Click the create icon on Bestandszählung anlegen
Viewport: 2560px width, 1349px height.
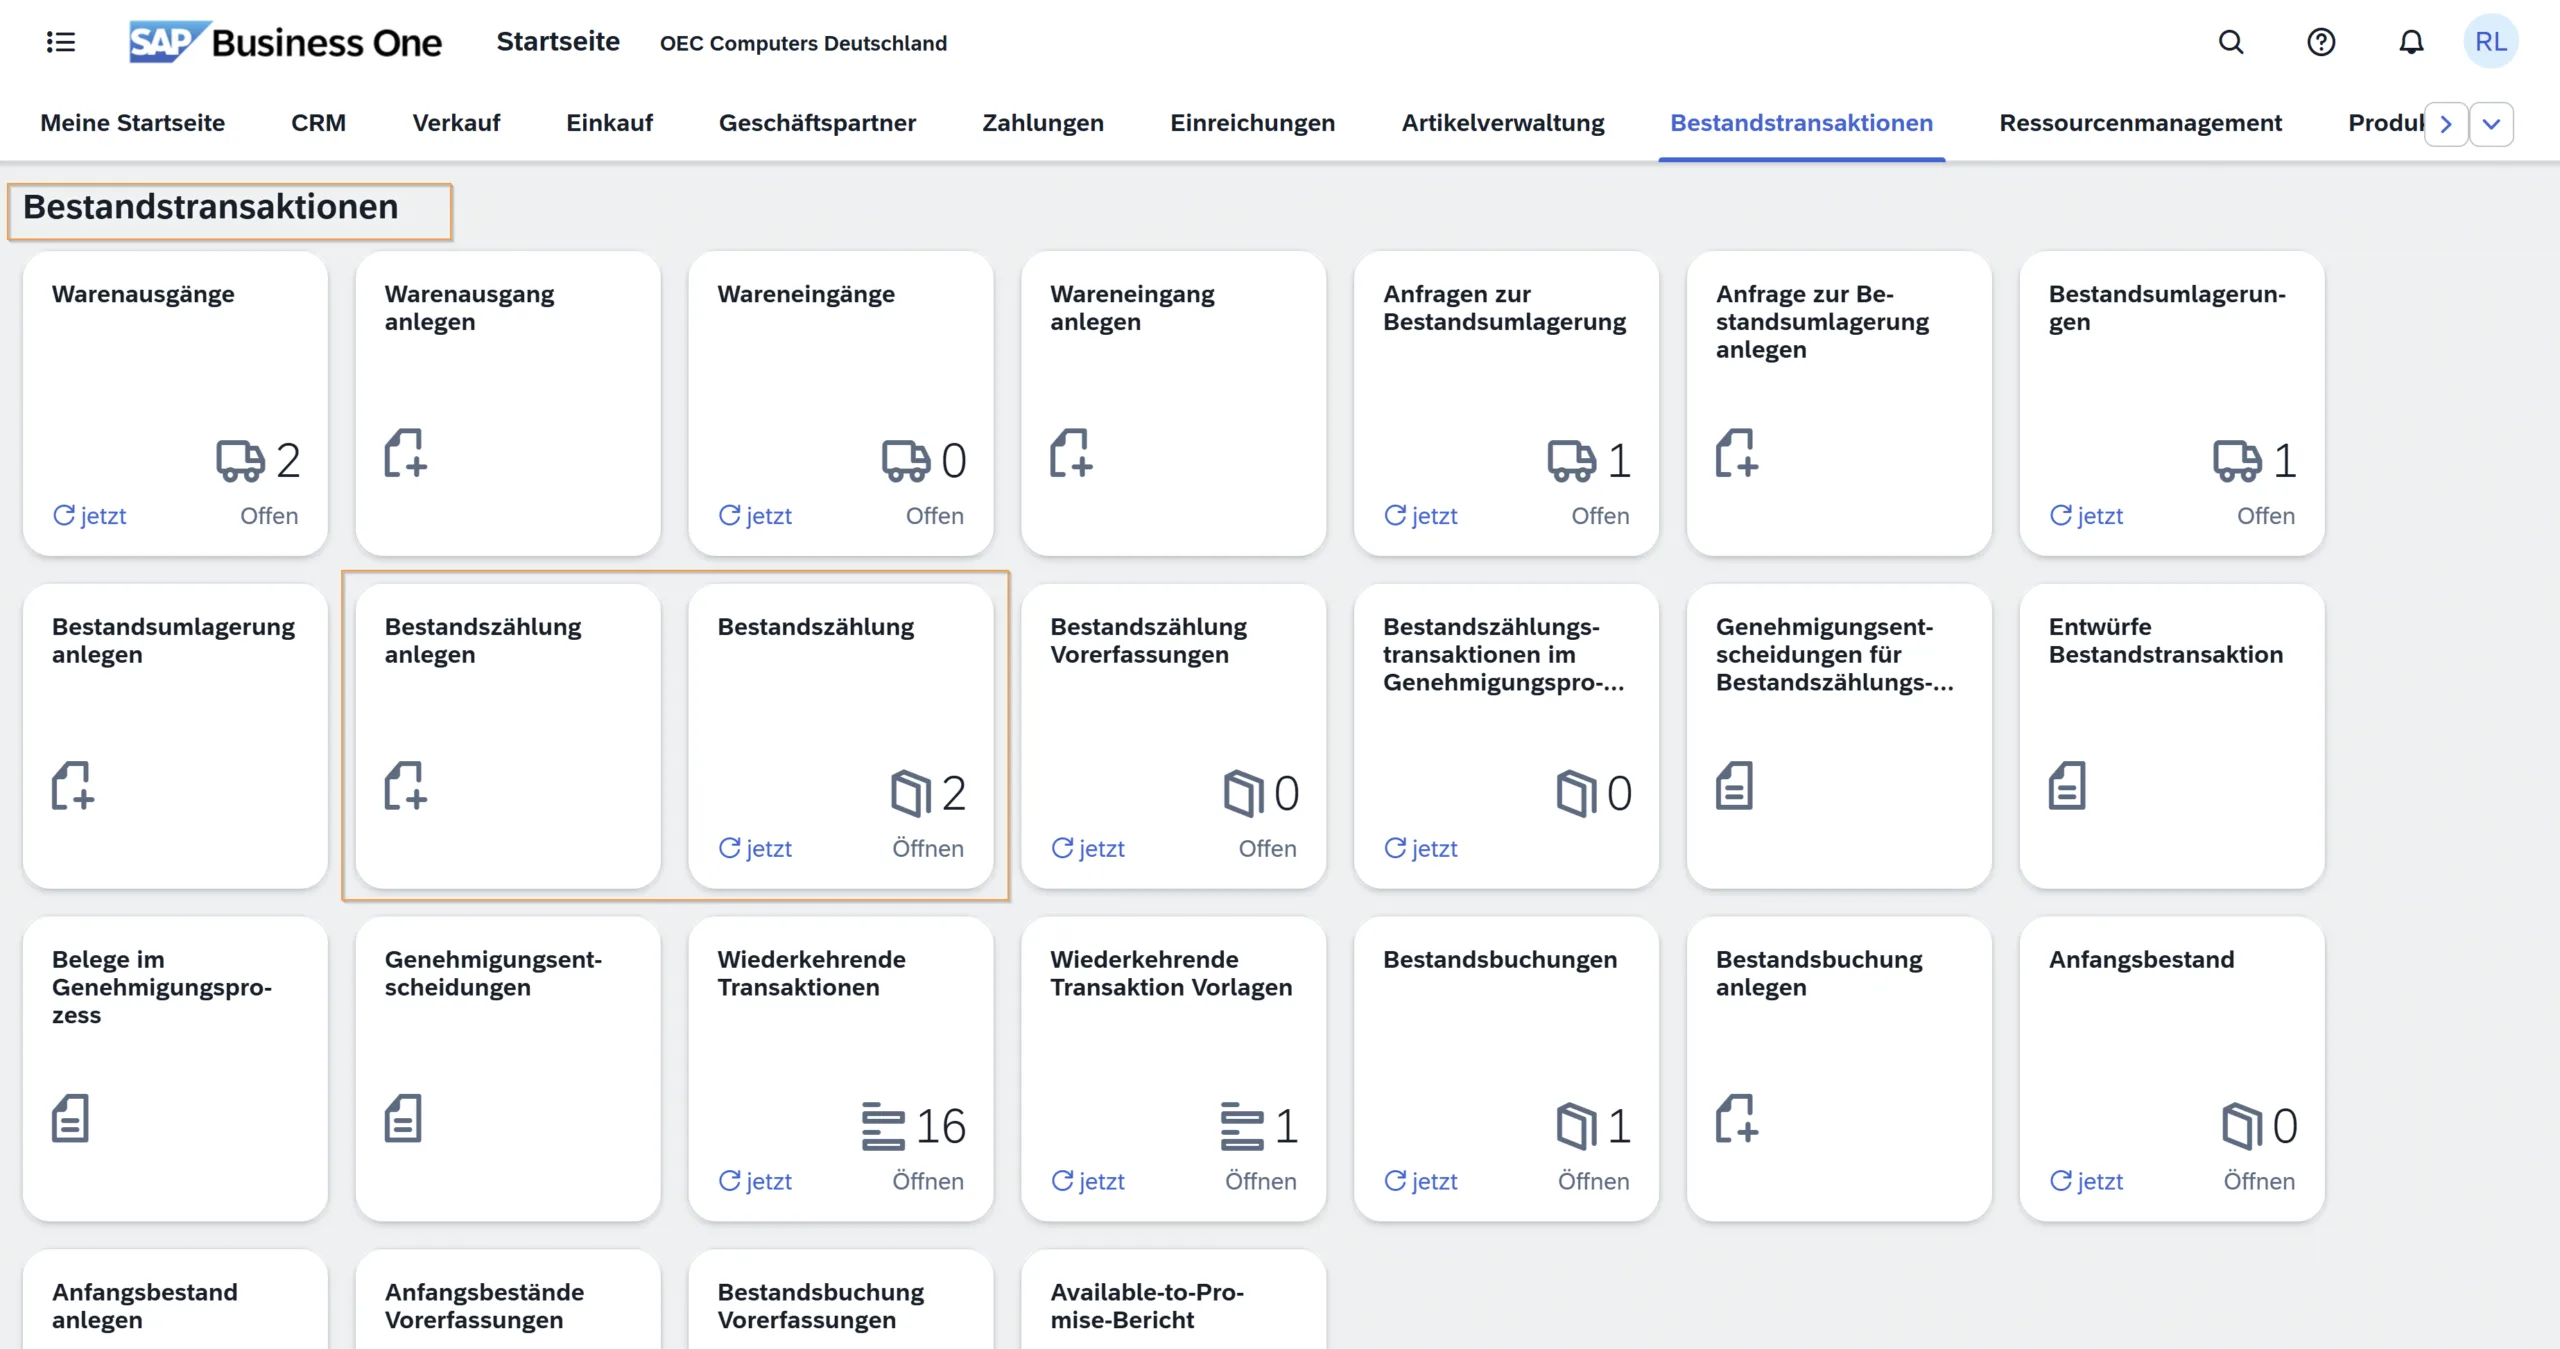pos(406,786)
